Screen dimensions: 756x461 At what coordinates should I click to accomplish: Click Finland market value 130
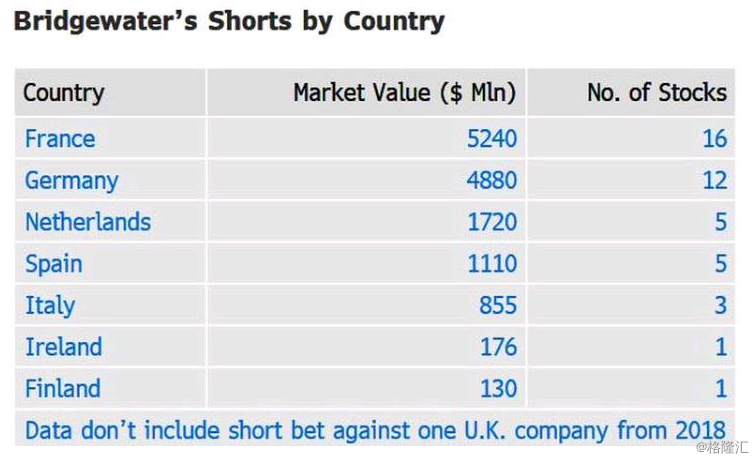[x=497, y=388]
